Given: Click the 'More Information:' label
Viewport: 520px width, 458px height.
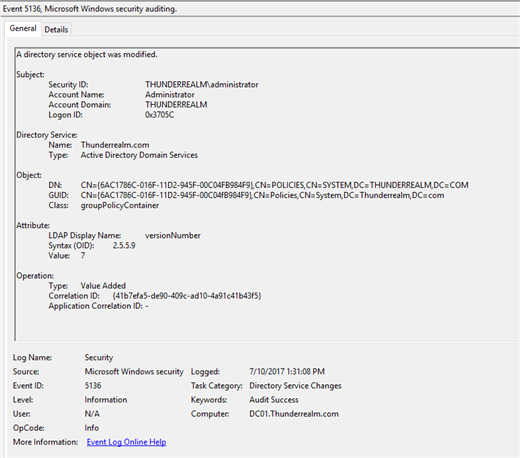Looking at the screenshot, I should pos(45,442).
